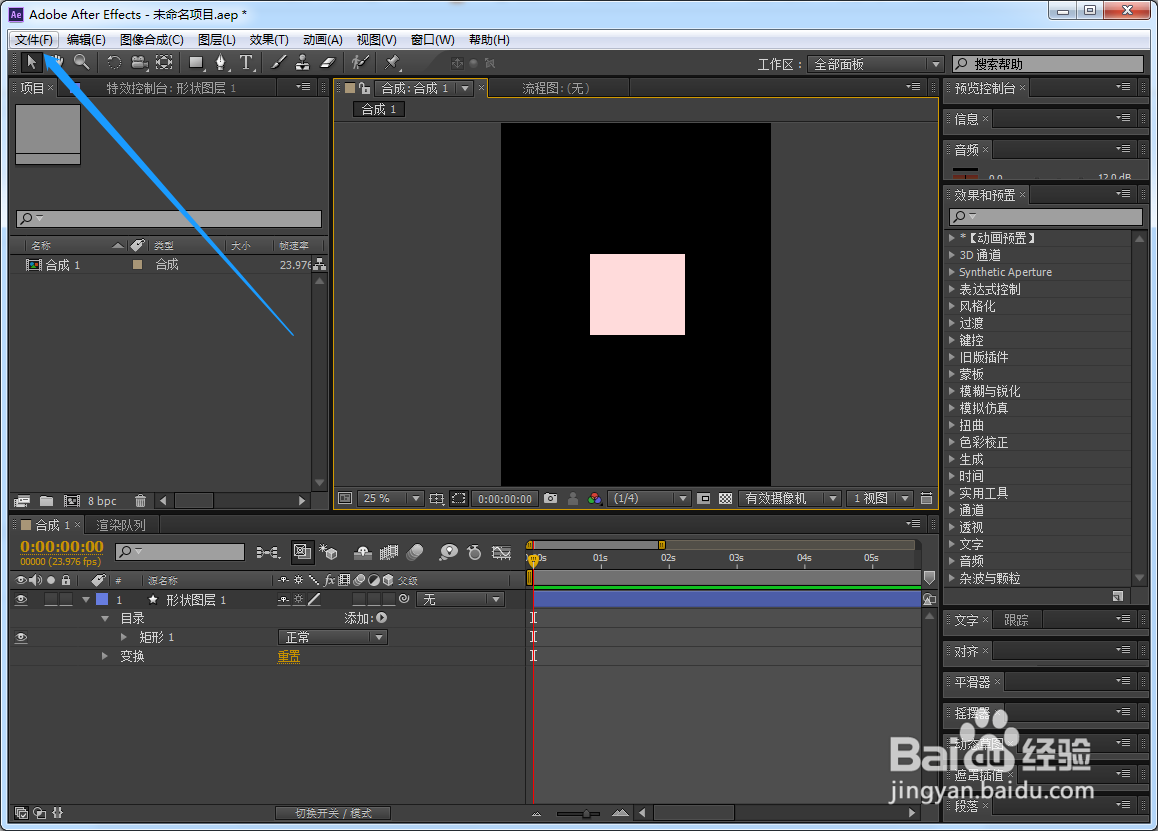
Task: Click the 切换开关 / 模式 button
Action: click(333, 813)
